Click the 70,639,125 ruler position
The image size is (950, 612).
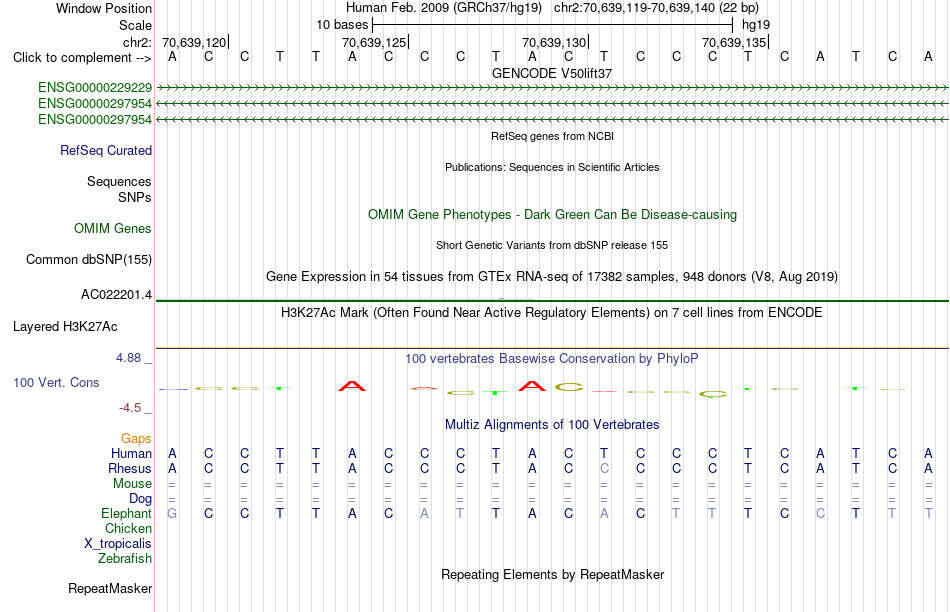tap(374, 42)
